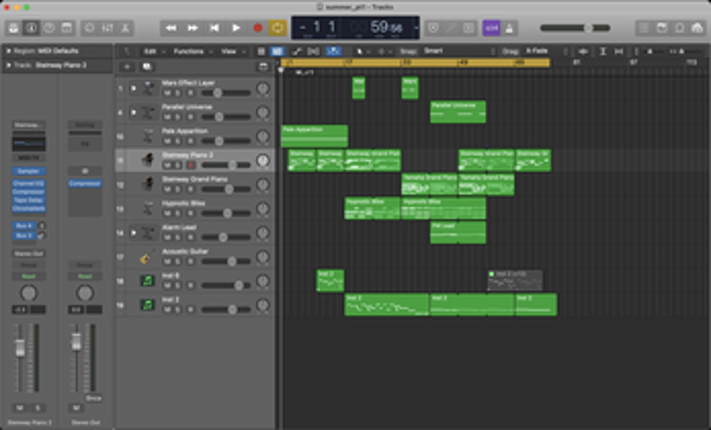Open the Functions menu in Tracks area
This screenshot has width=711, height=430.
click(x=189, y=50)
